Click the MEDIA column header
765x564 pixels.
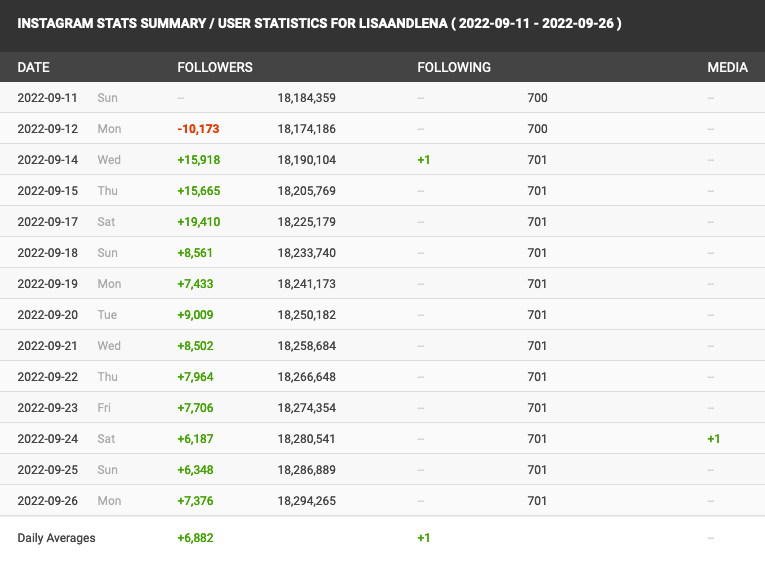click(x=727, y=67)
